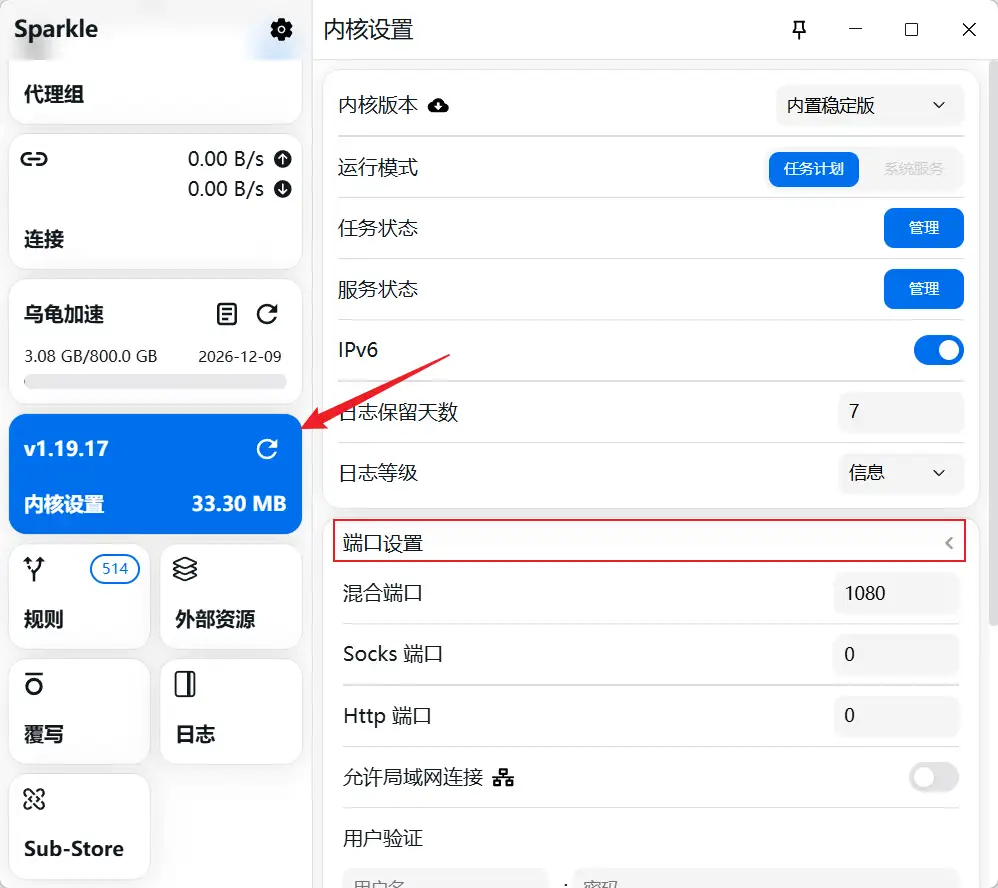Click the link icon in 连接 card
Screen dimensions: 998x888
pos(35,159)
